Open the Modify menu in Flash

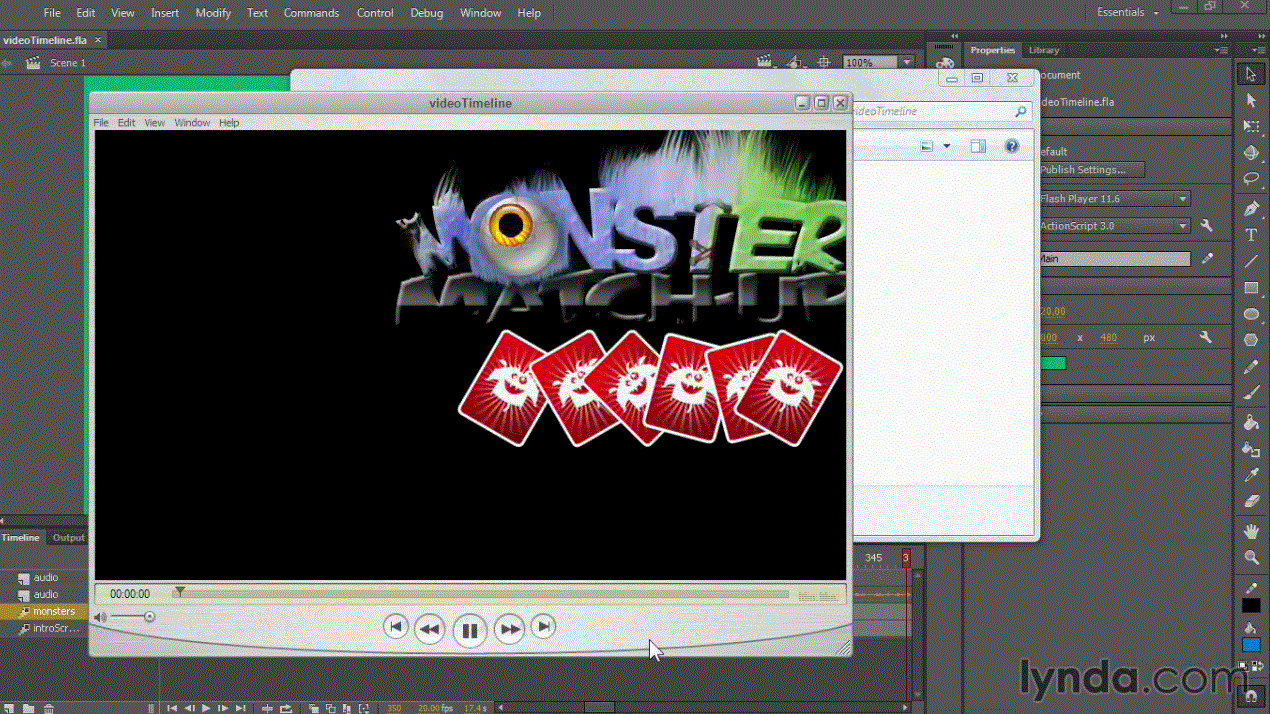[213, 13]
